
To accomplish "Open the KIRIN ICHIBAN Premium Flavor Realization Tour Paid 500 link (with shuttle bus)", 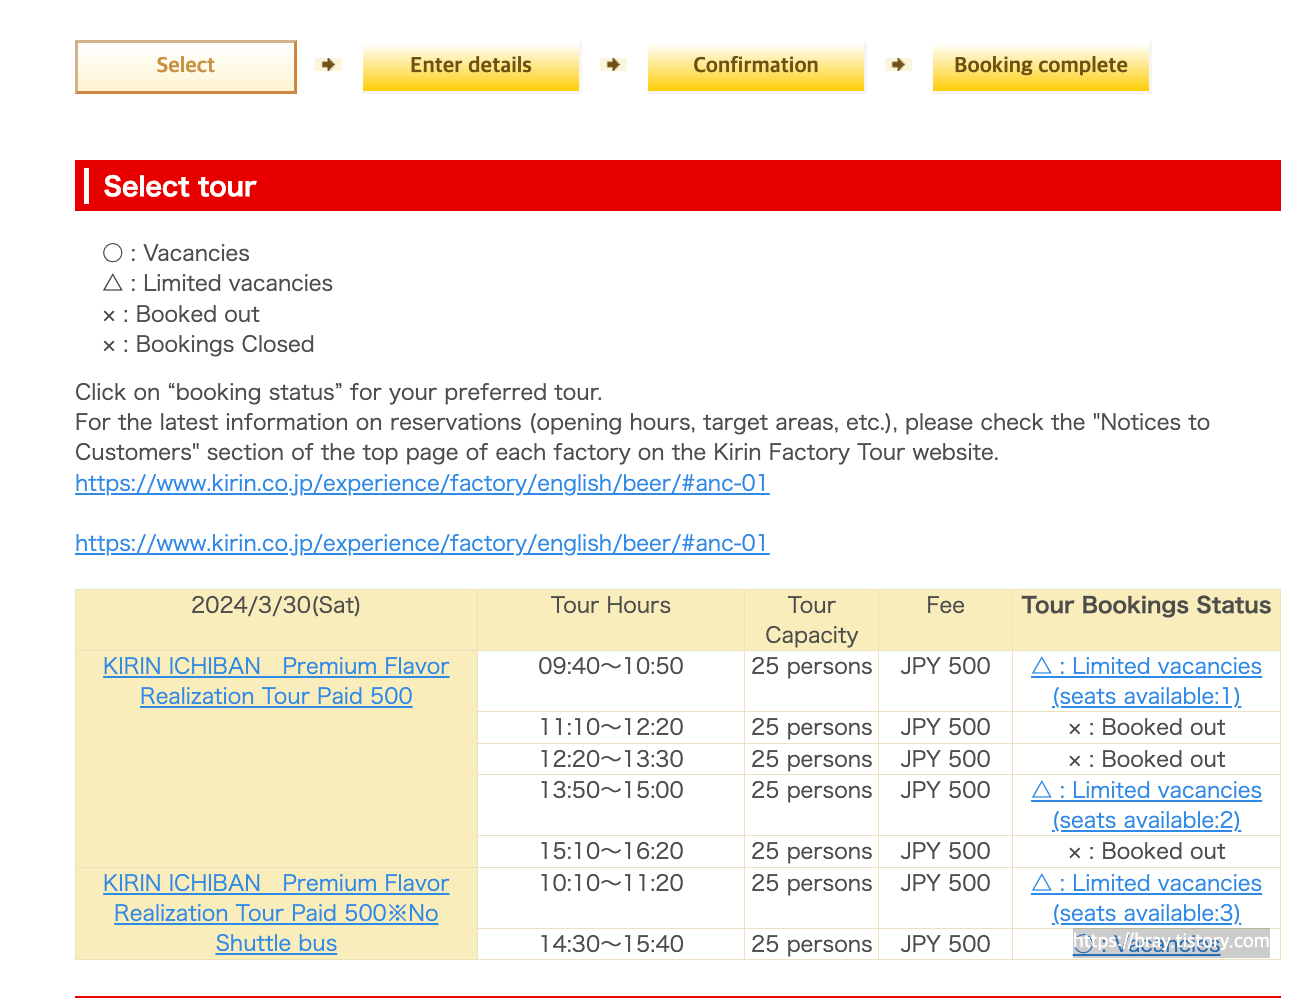I will coord(276,681).
